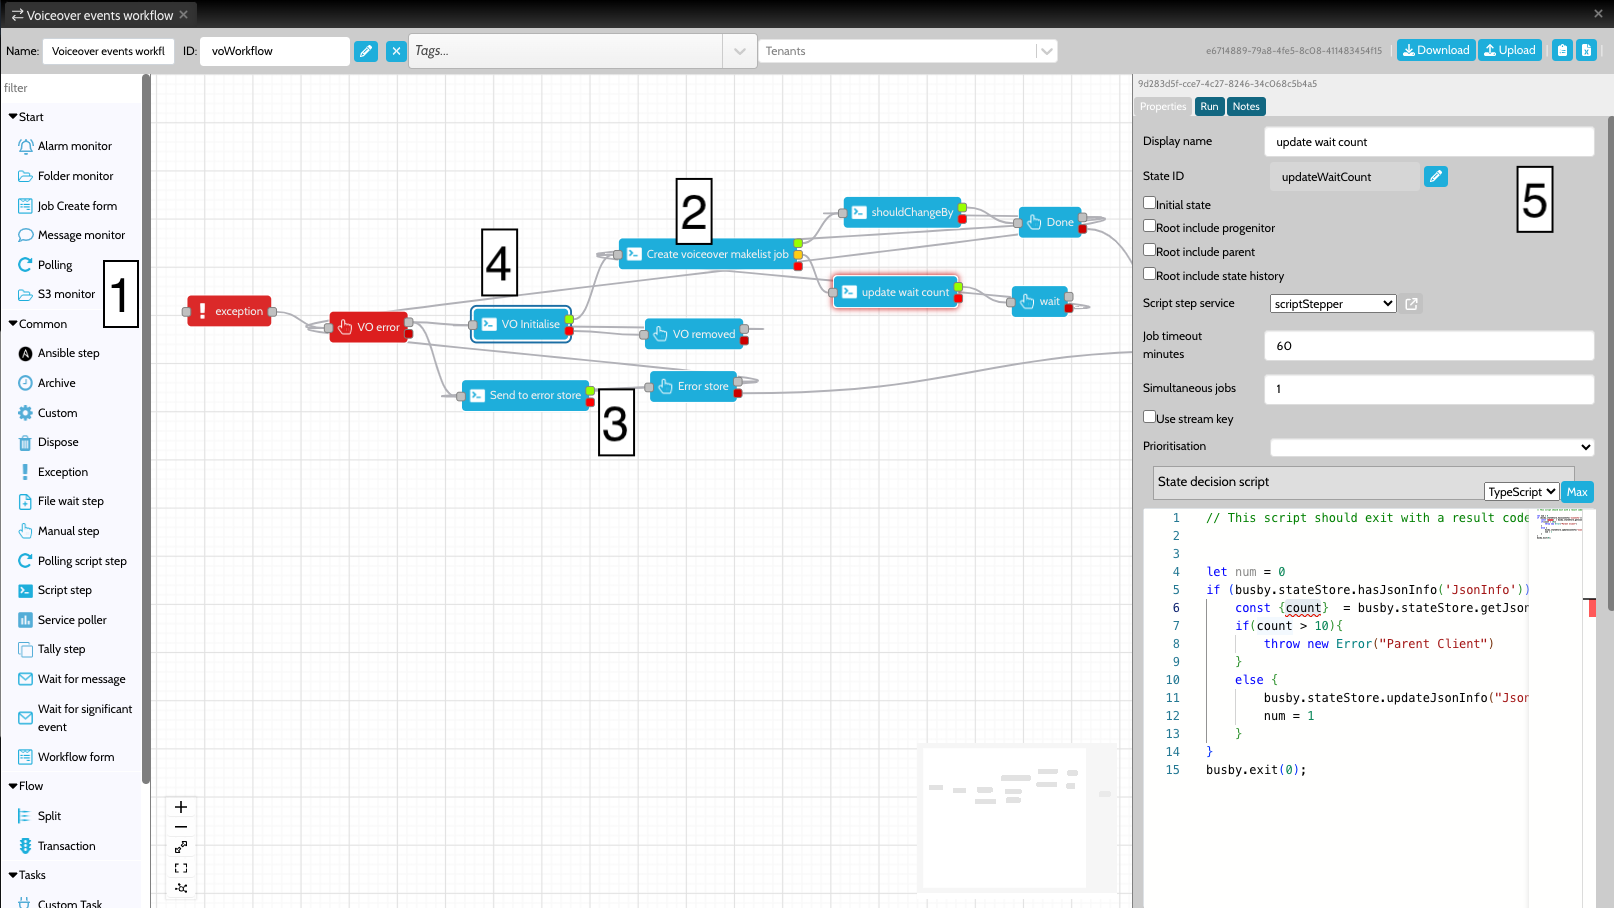Select the Create voiceover makelist job node
1614x908 pixels.
coord(708,254)
